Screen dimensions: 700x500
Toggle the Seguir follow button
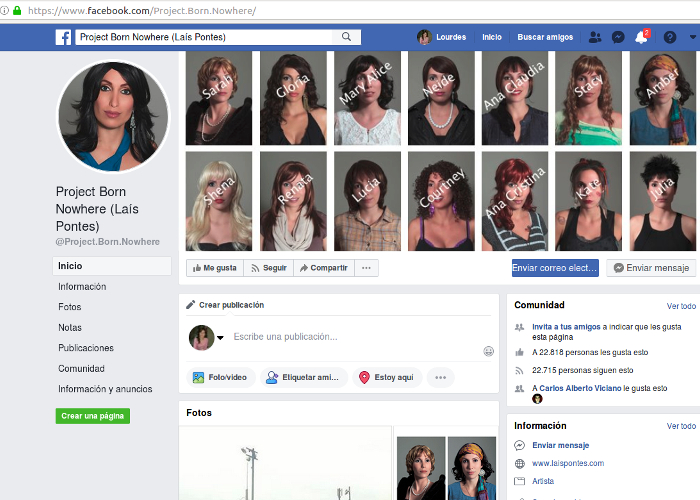269,268
